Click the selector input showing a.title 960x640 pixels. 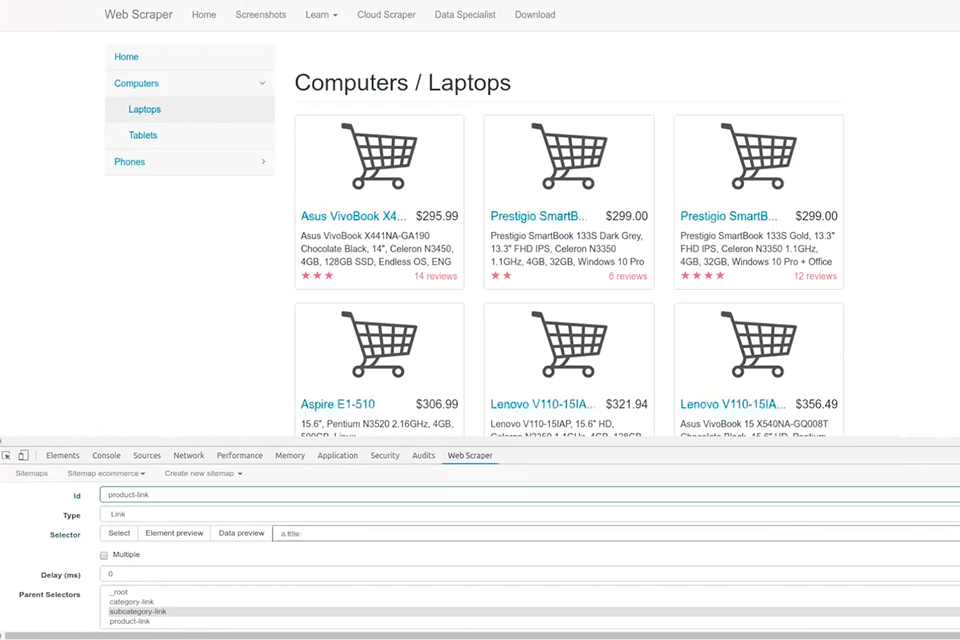point(616,533)
